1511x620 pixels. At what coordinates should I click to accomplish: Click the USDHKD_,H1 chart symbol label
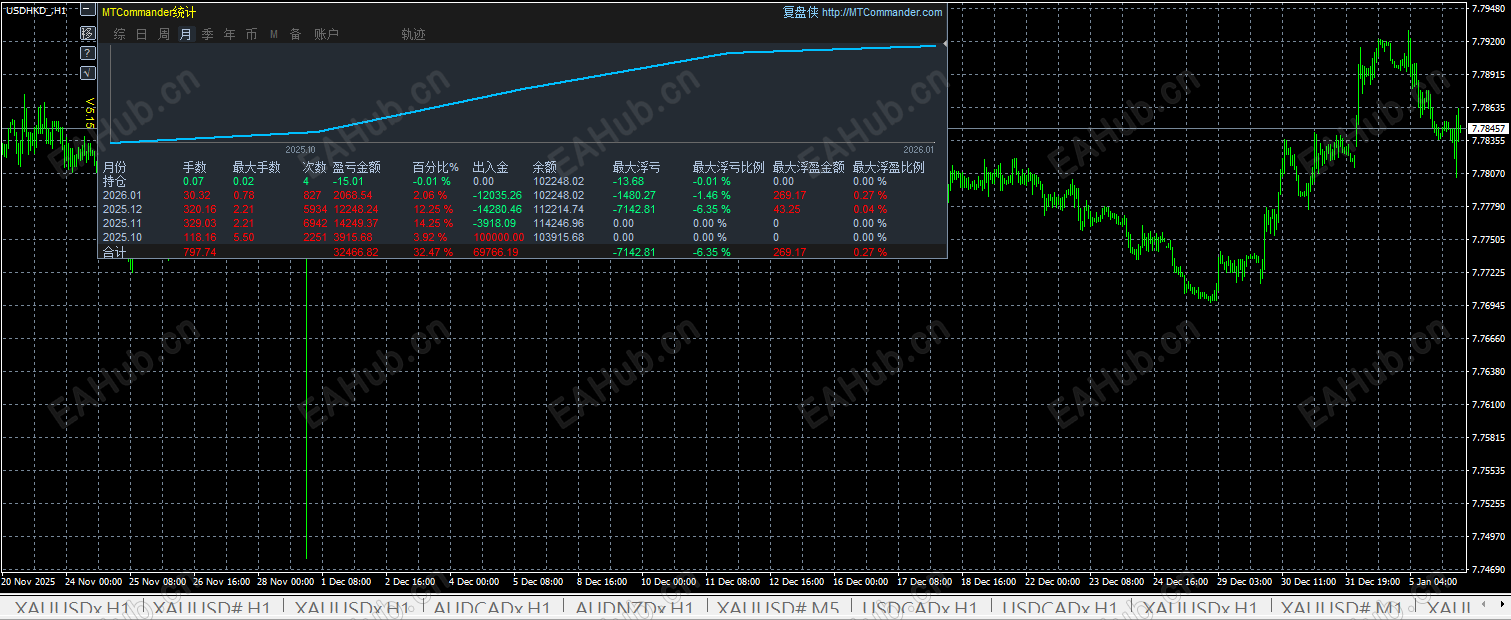point(37,10)
